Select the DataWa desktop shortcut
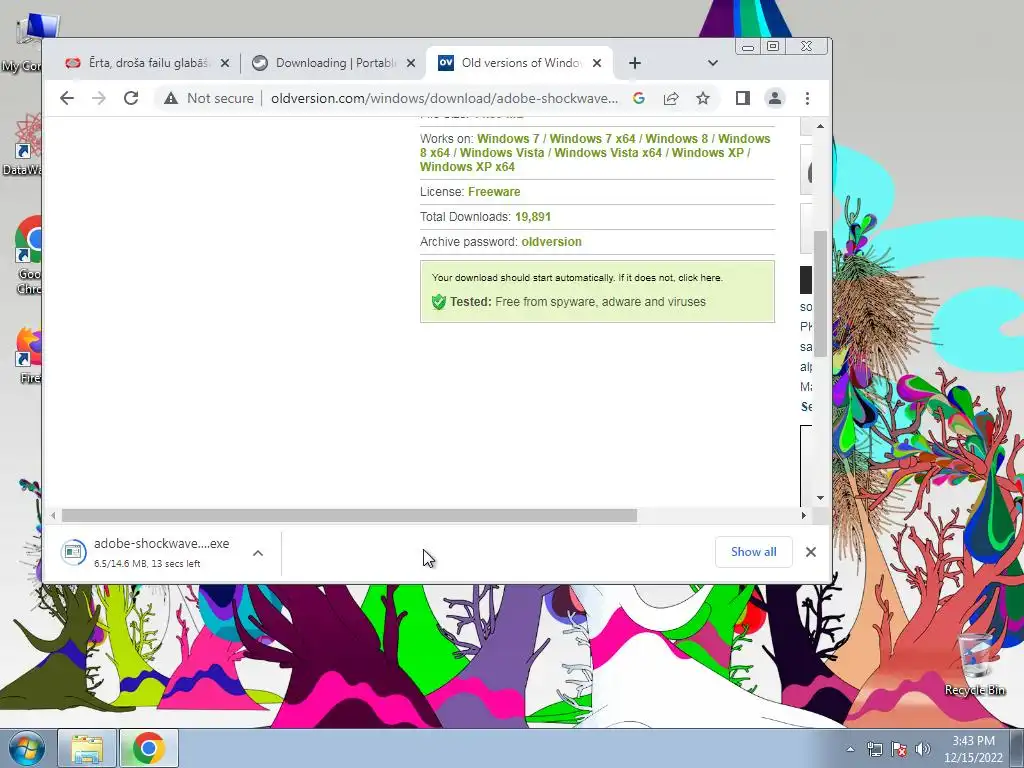1024x768 pixels. (24, 145)
